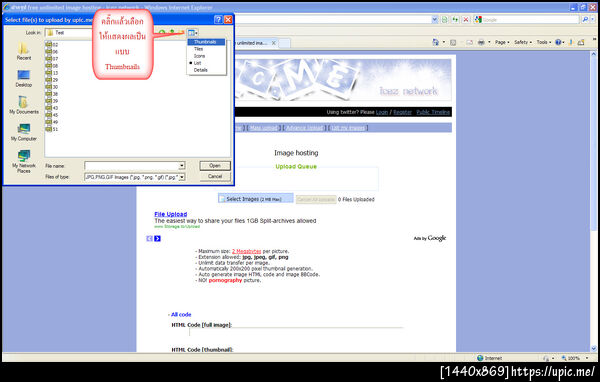Choose Icons from view menu
Viewport: 600px width, 382px height.
coord(207,56)
